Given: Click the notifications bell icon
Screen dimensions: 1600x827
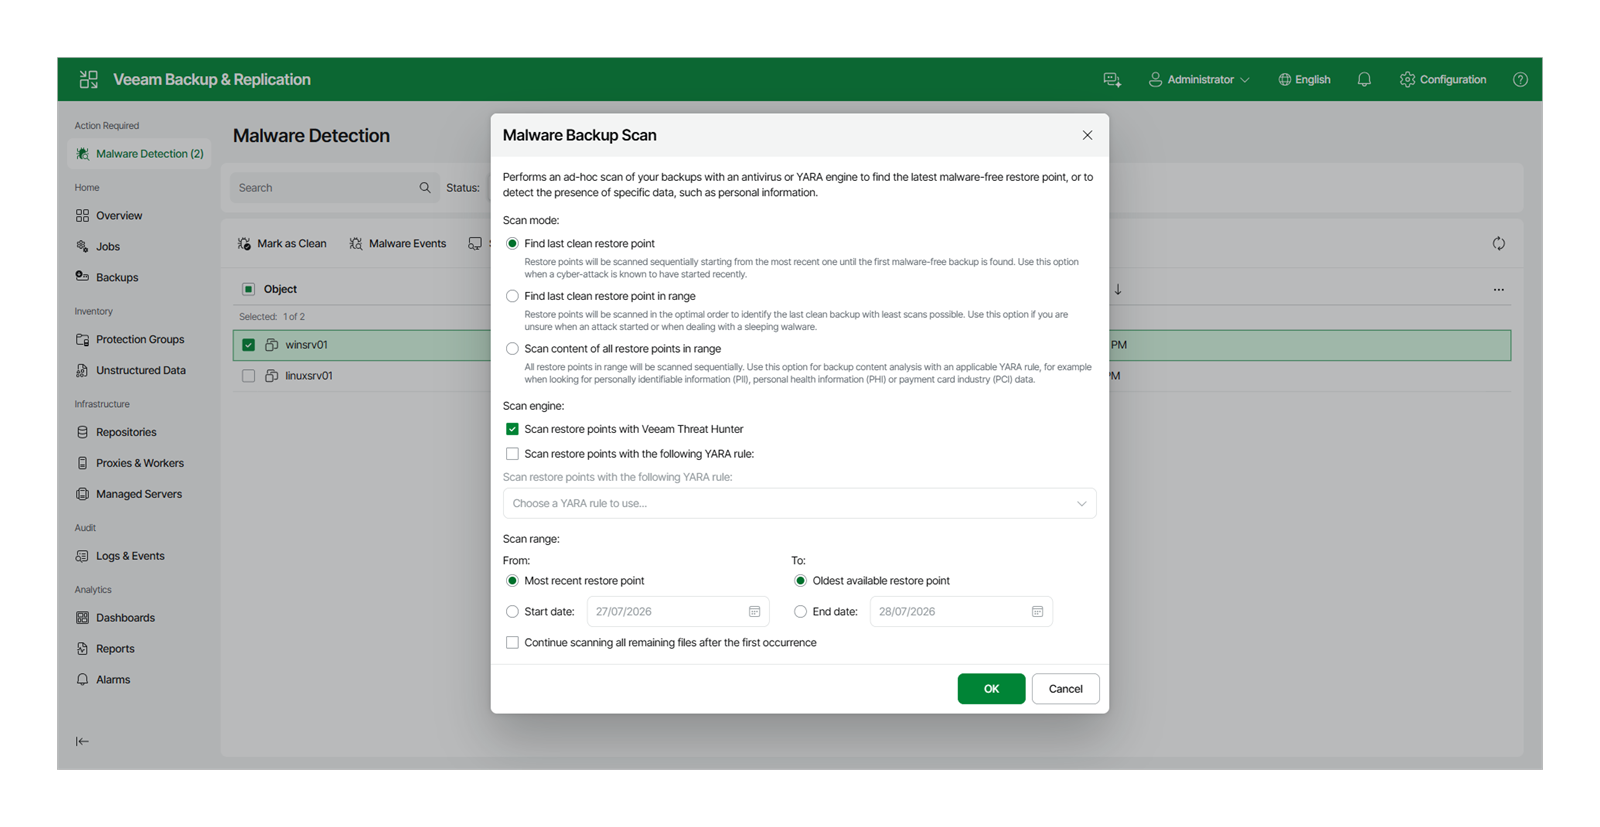Looking at the screenshot, I should click(1364, 79).
